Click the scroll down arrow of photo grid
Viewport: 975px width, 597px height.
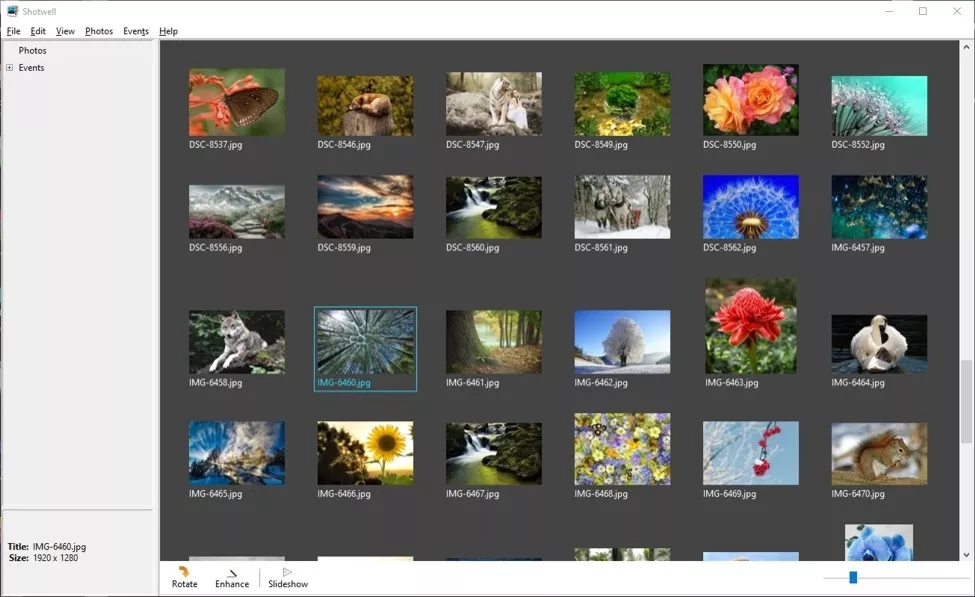tap(966, 555)
